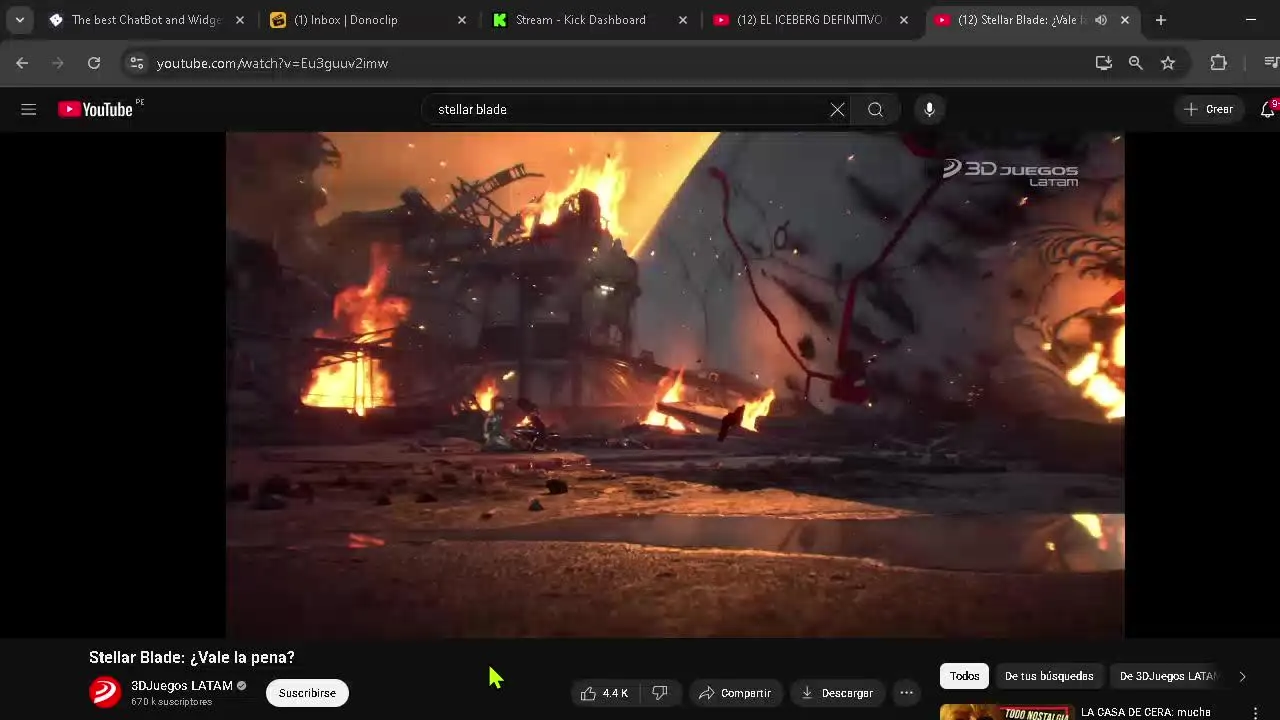The image size is (1280, 720).
Task: Close The best ChatBot tab
Action: tap(240, 20)
